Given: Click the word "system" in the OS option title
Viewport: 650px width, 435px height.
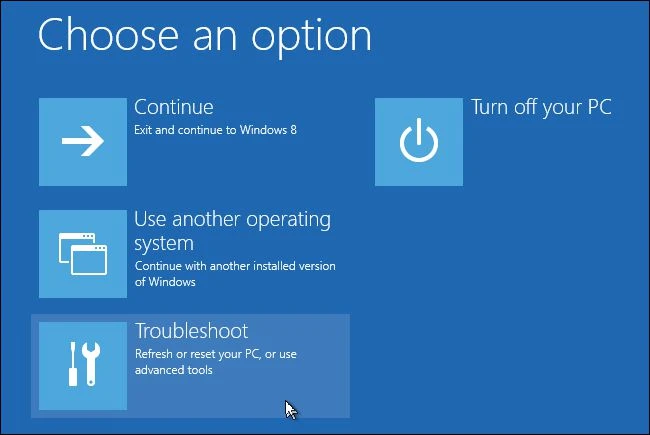Looking at the screenshot, I should 164,243.
